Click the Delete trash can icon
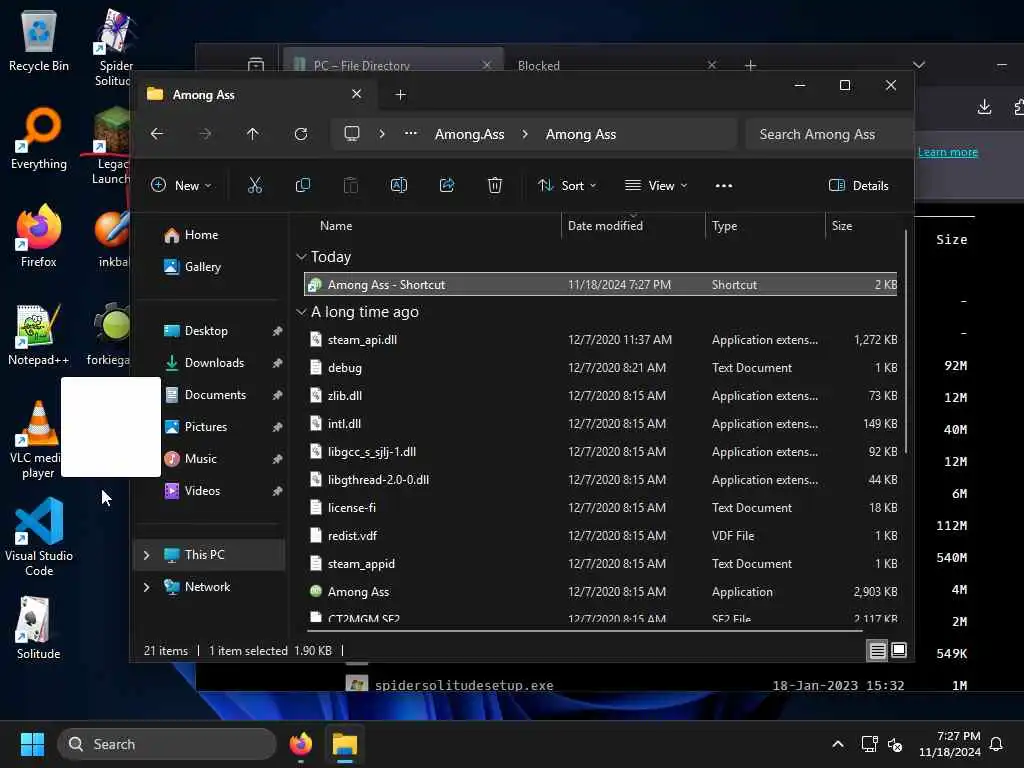Screen dimensions: 1024x768 point(495,185)
